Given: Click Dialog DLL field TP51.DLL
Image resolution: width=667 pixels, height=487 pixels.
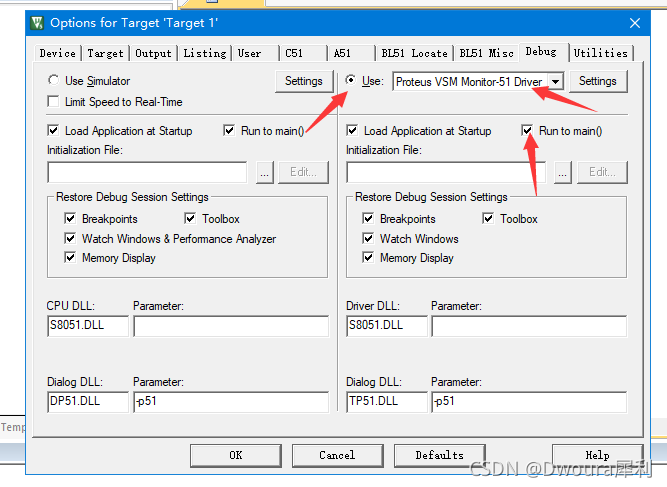Looking at the screenshot, I should coord(387,402).
